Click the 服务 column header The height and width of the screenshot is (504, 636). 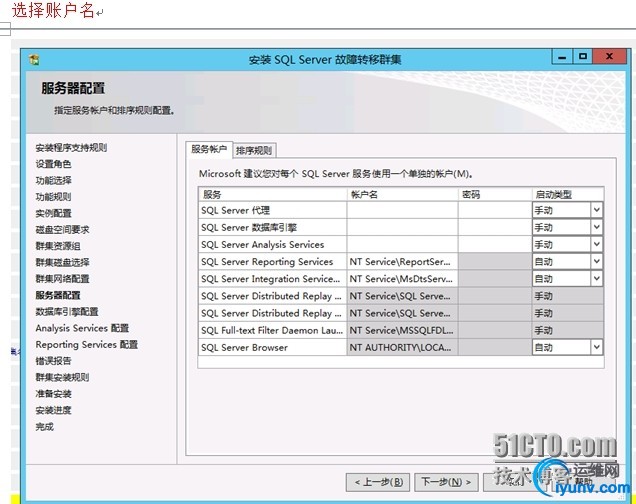273,194
